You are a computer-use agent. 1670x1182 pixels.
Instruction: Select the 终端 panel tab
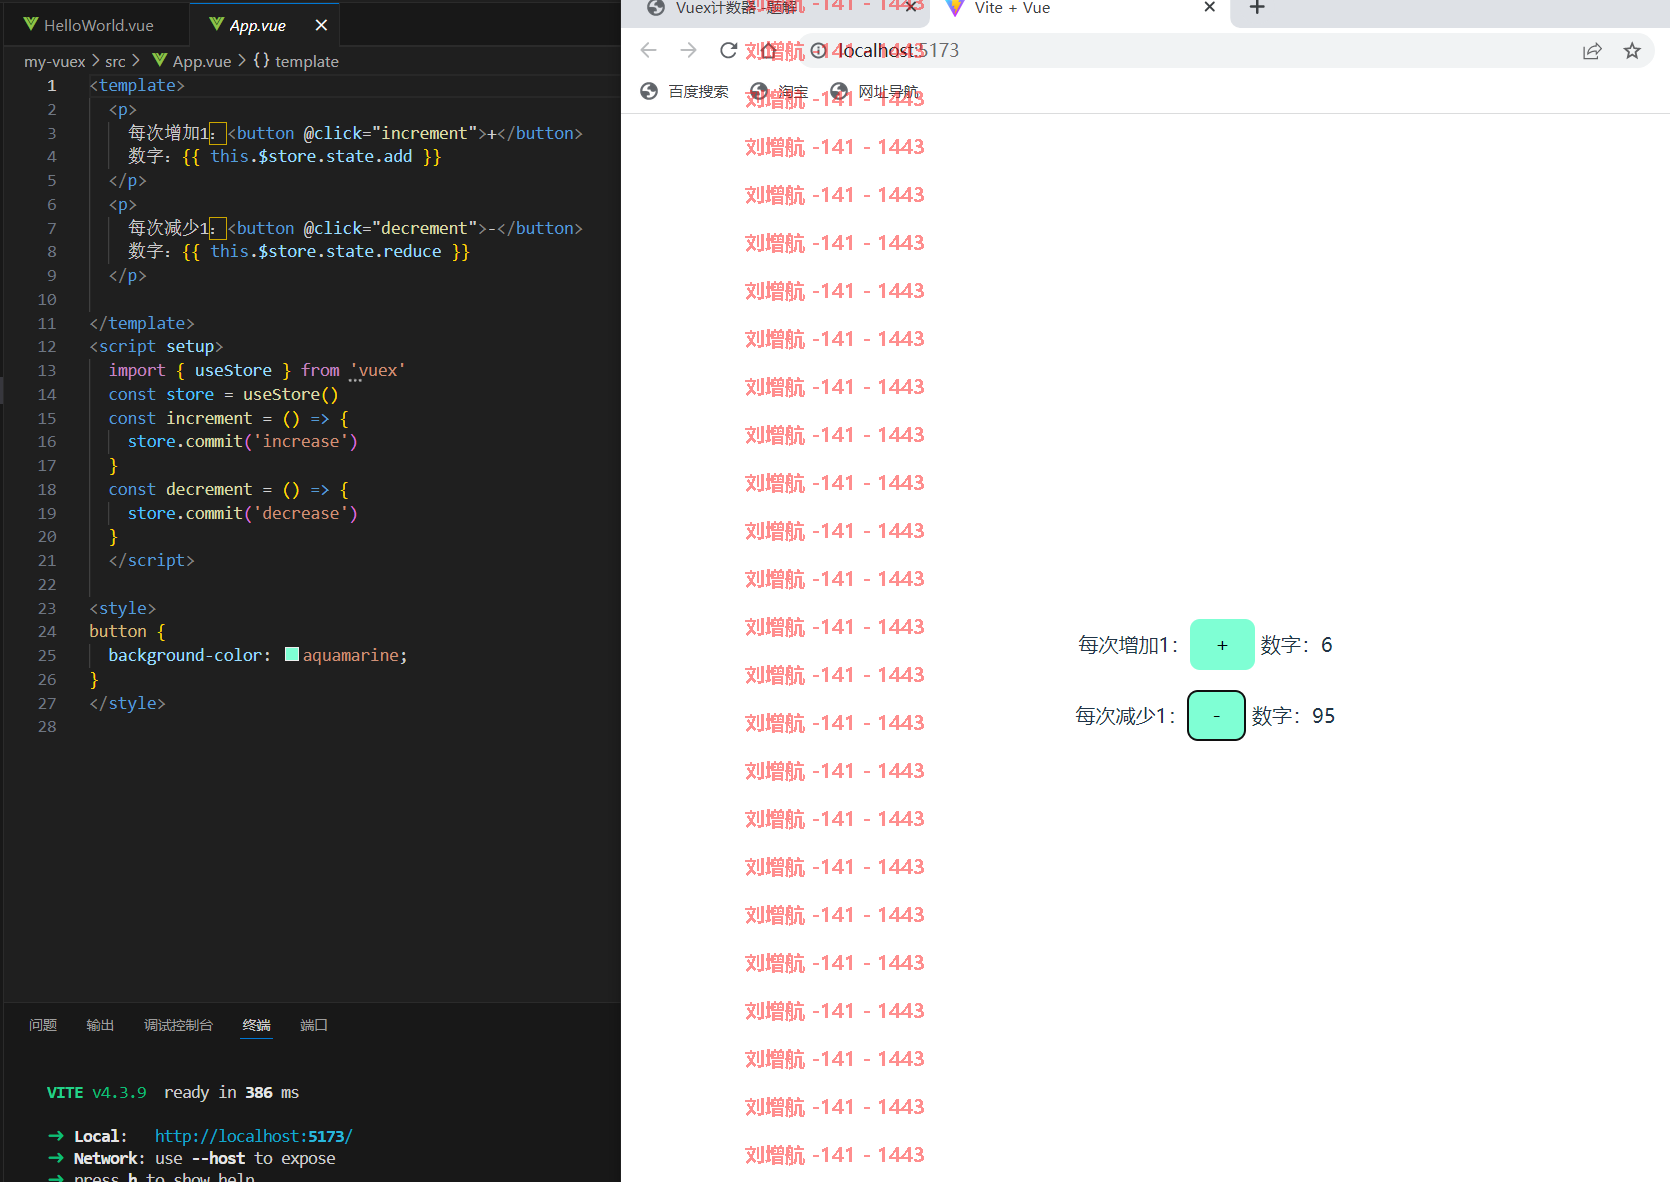[256, 1025]
